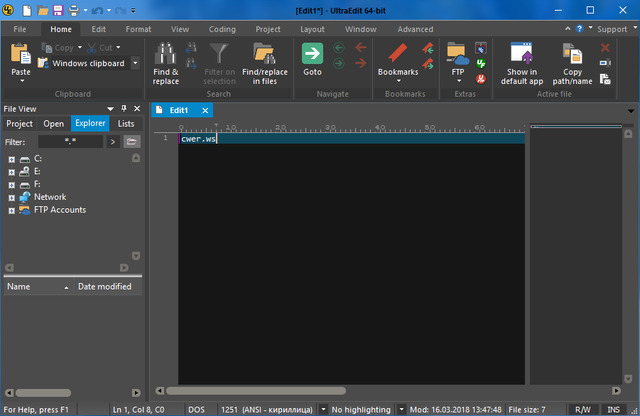640x416 pixels.
Task: Switch to the Lists tab in File View
Action: pos(126,124)
